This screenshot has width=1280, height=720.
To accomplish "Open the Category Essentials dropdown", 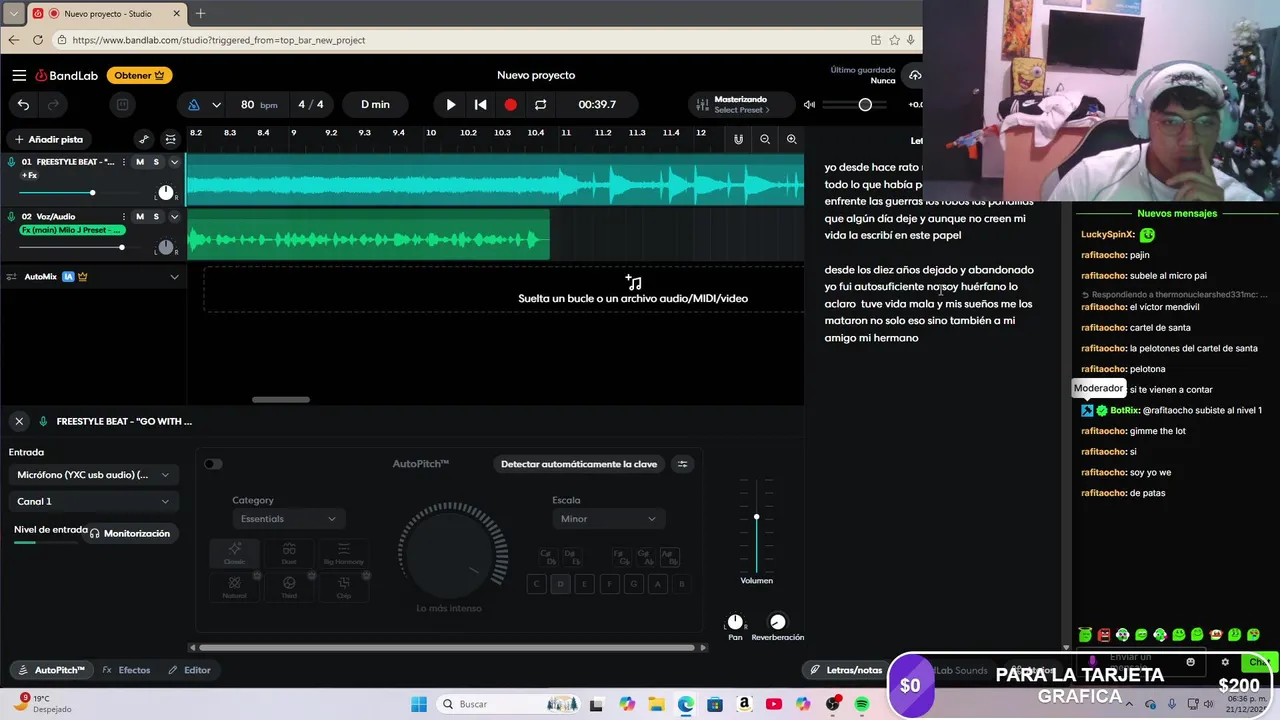I will click(289, 519).
